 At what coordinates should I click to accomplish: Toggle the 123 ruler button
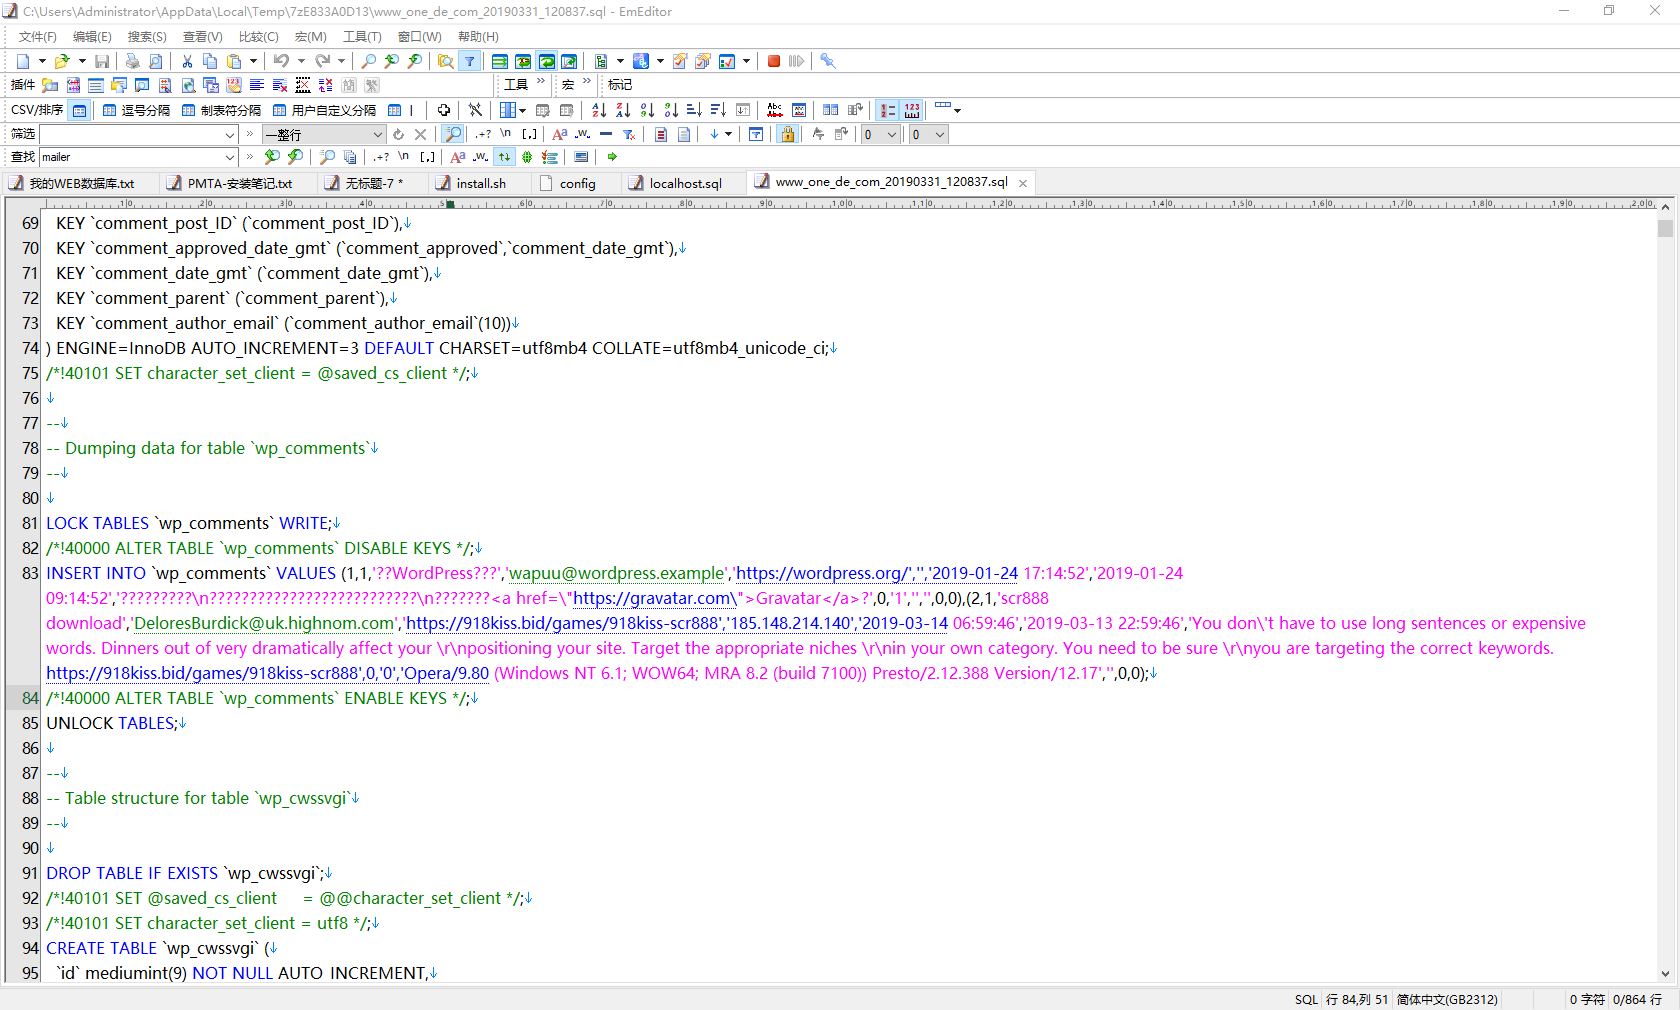pyautogui.click(x=912, y=110)
